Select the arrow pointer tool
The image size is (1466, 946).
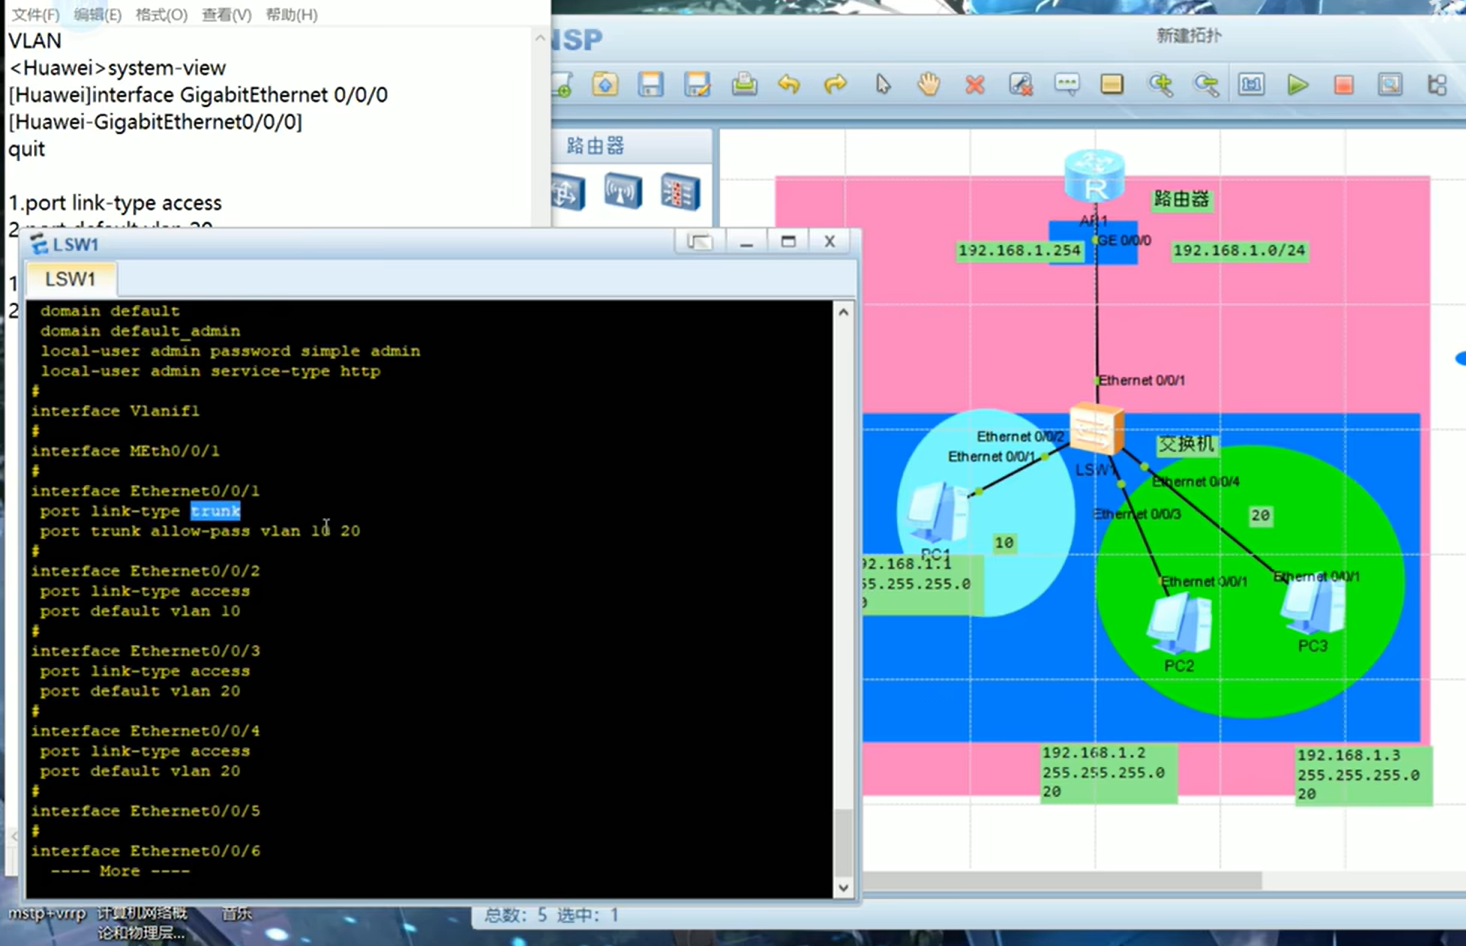(x=882, y=85)
